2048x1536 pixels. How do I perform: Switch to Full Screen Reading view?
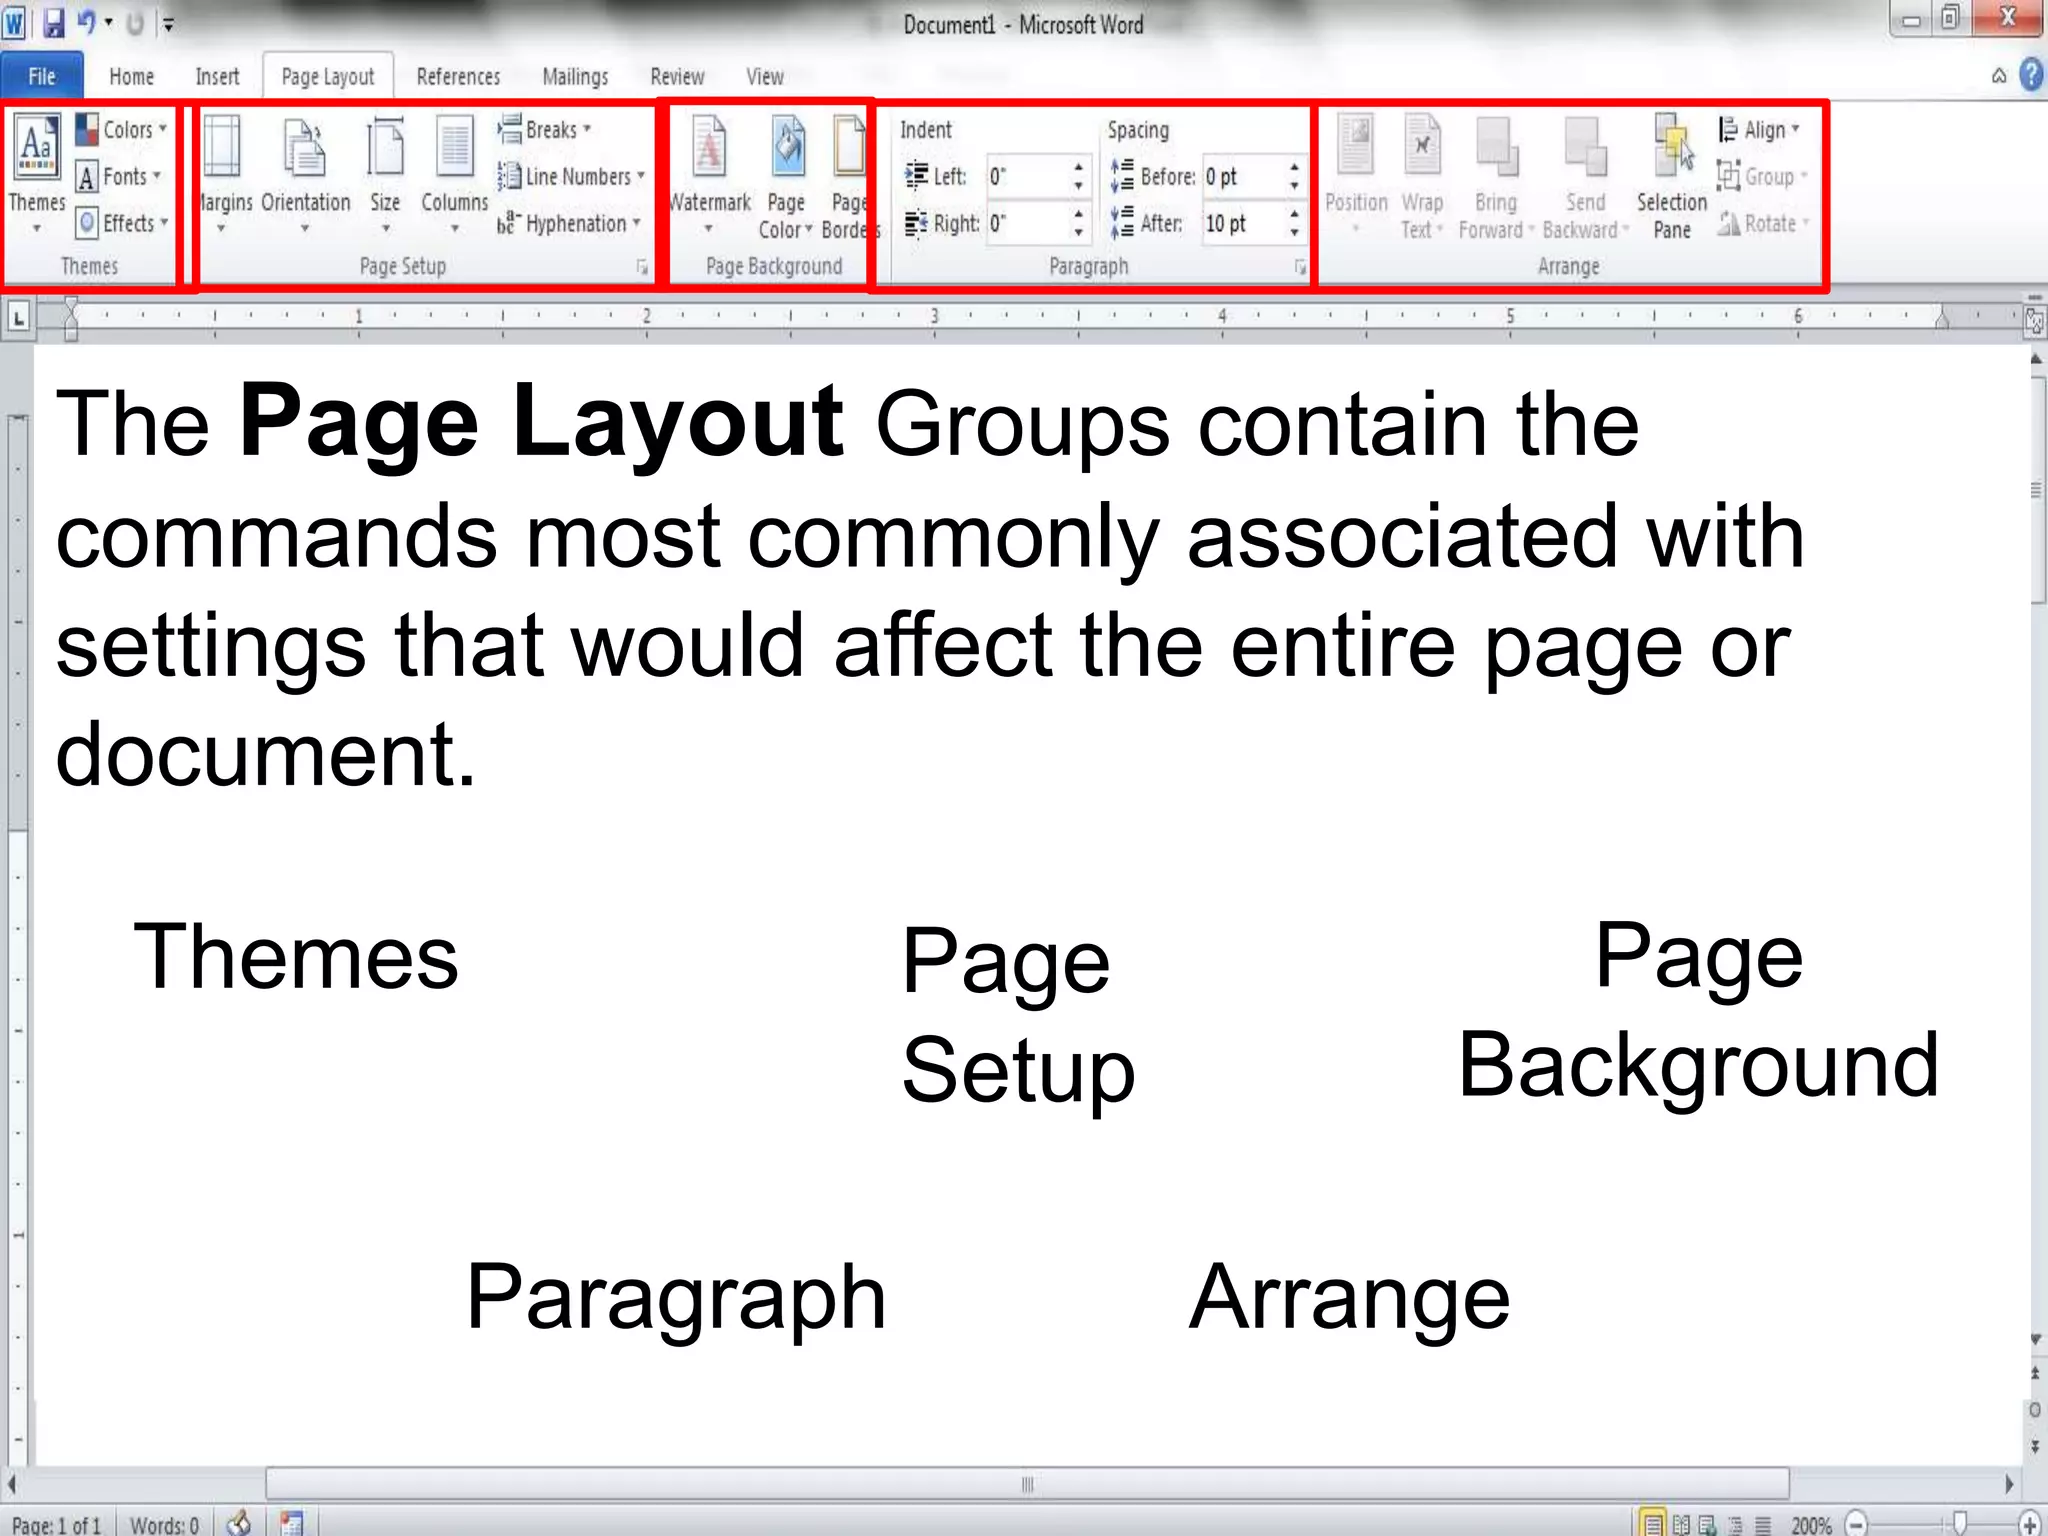pyautogui.click(x=1681, y=1525)
